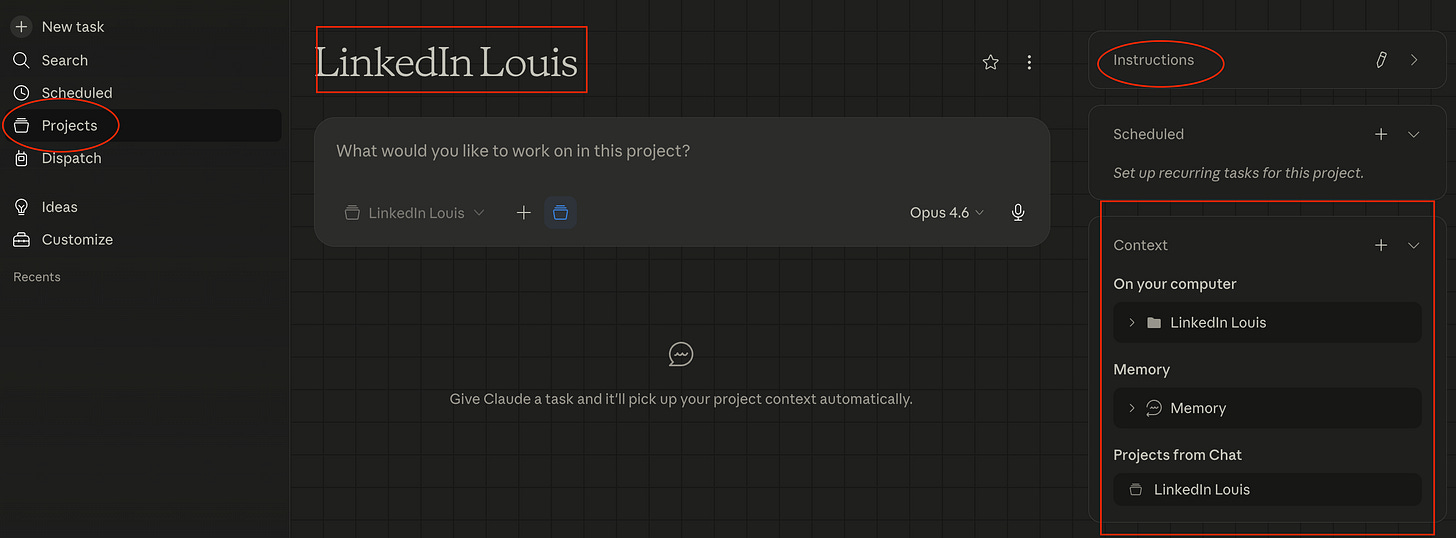Click the LinkedIn Louis folder icon

coord(1154,323)
